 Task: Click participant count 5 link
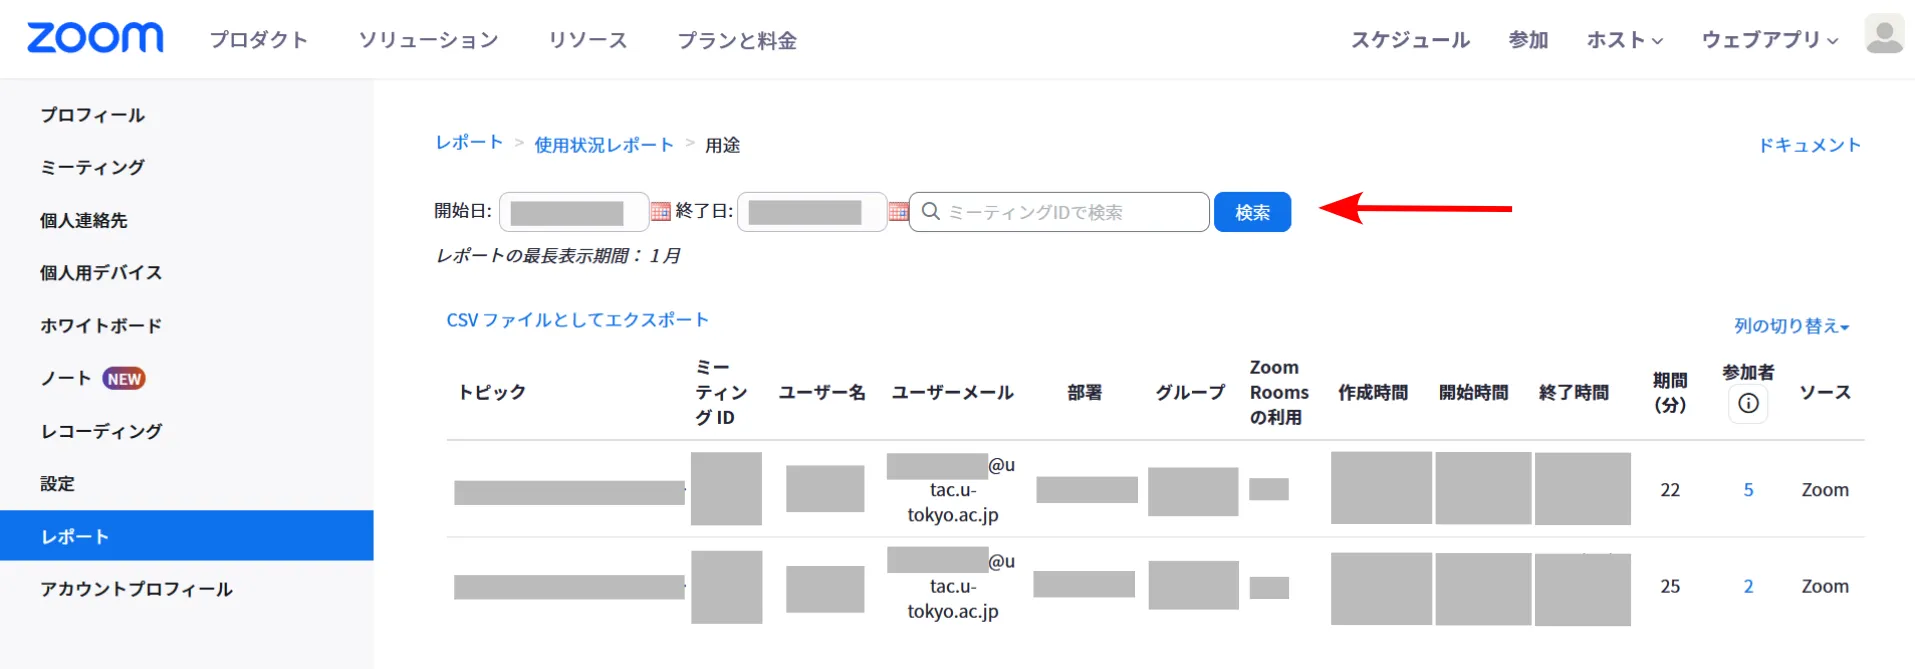(1748, 490)
